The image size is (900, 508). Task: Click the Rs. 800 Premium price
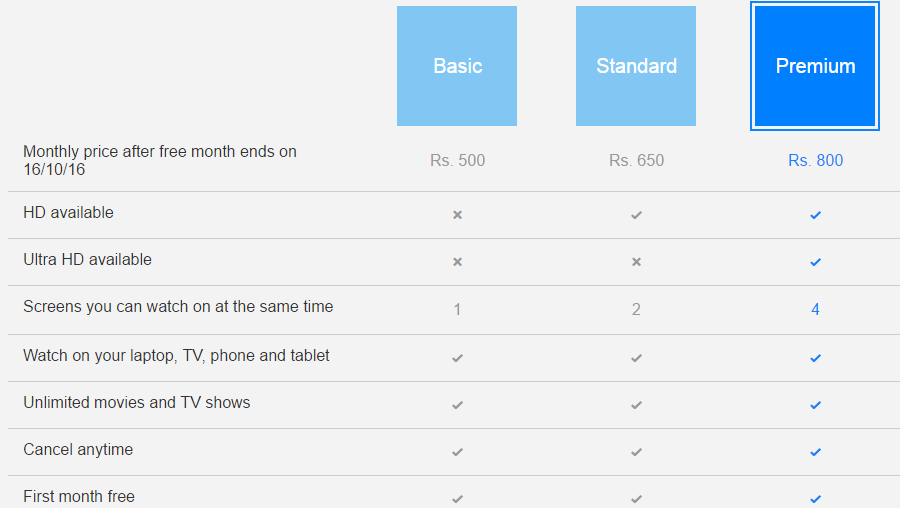[x=815, y=160]
